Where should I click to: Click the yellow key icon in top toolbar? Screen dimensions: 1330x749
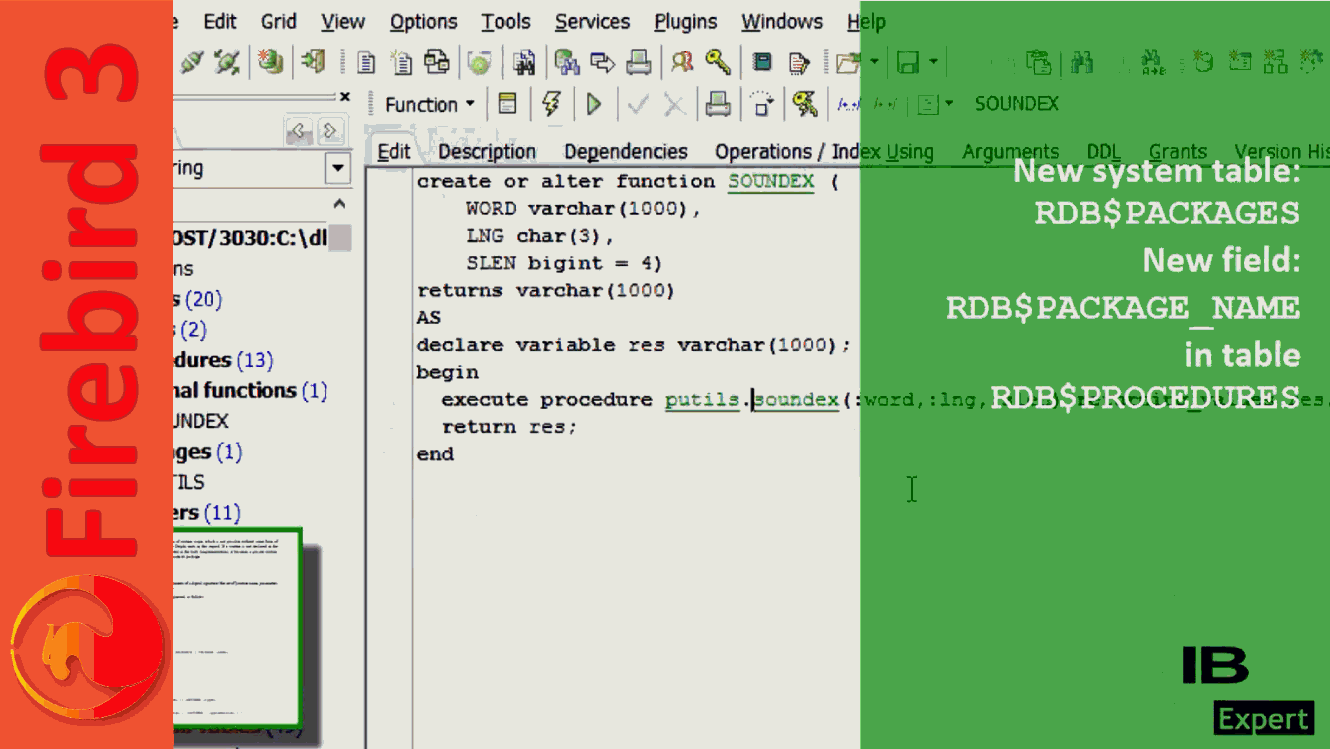point(717,62)
